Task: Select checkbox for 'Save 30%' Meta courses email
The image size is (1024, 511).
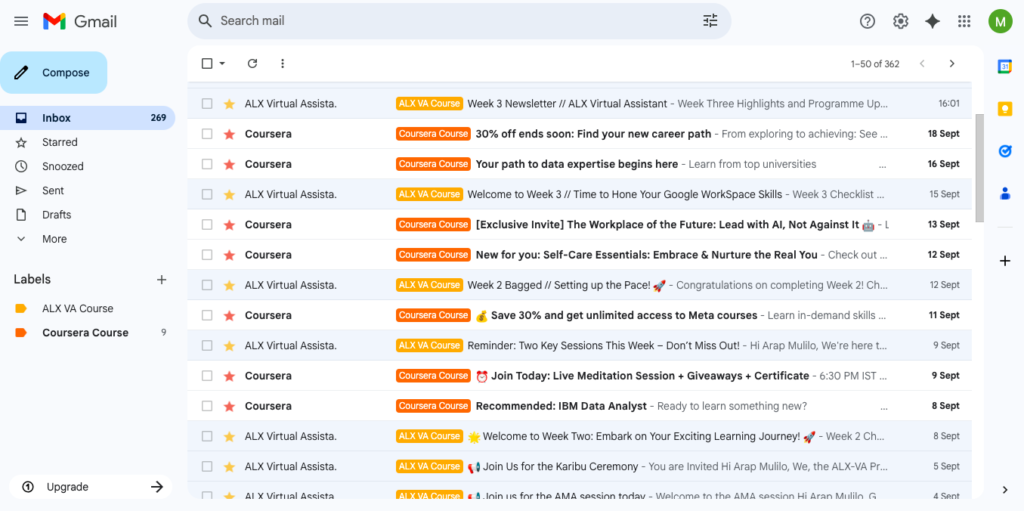Action: coord(207,315)
